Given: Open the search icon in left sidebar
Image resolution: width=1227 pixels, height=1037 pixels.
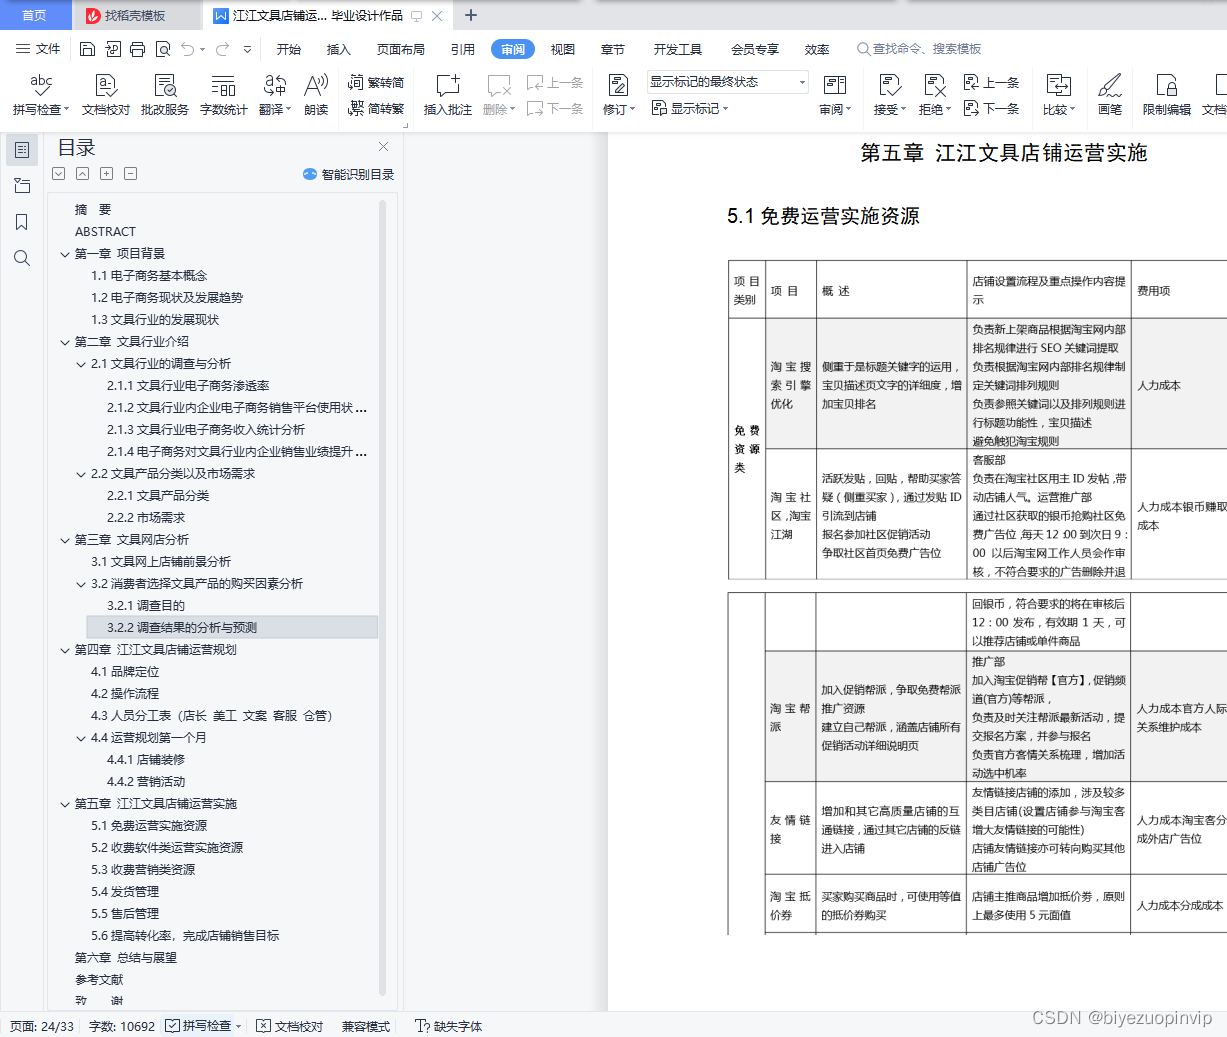Looking at the screenshot, I should (x=22, y=258).
